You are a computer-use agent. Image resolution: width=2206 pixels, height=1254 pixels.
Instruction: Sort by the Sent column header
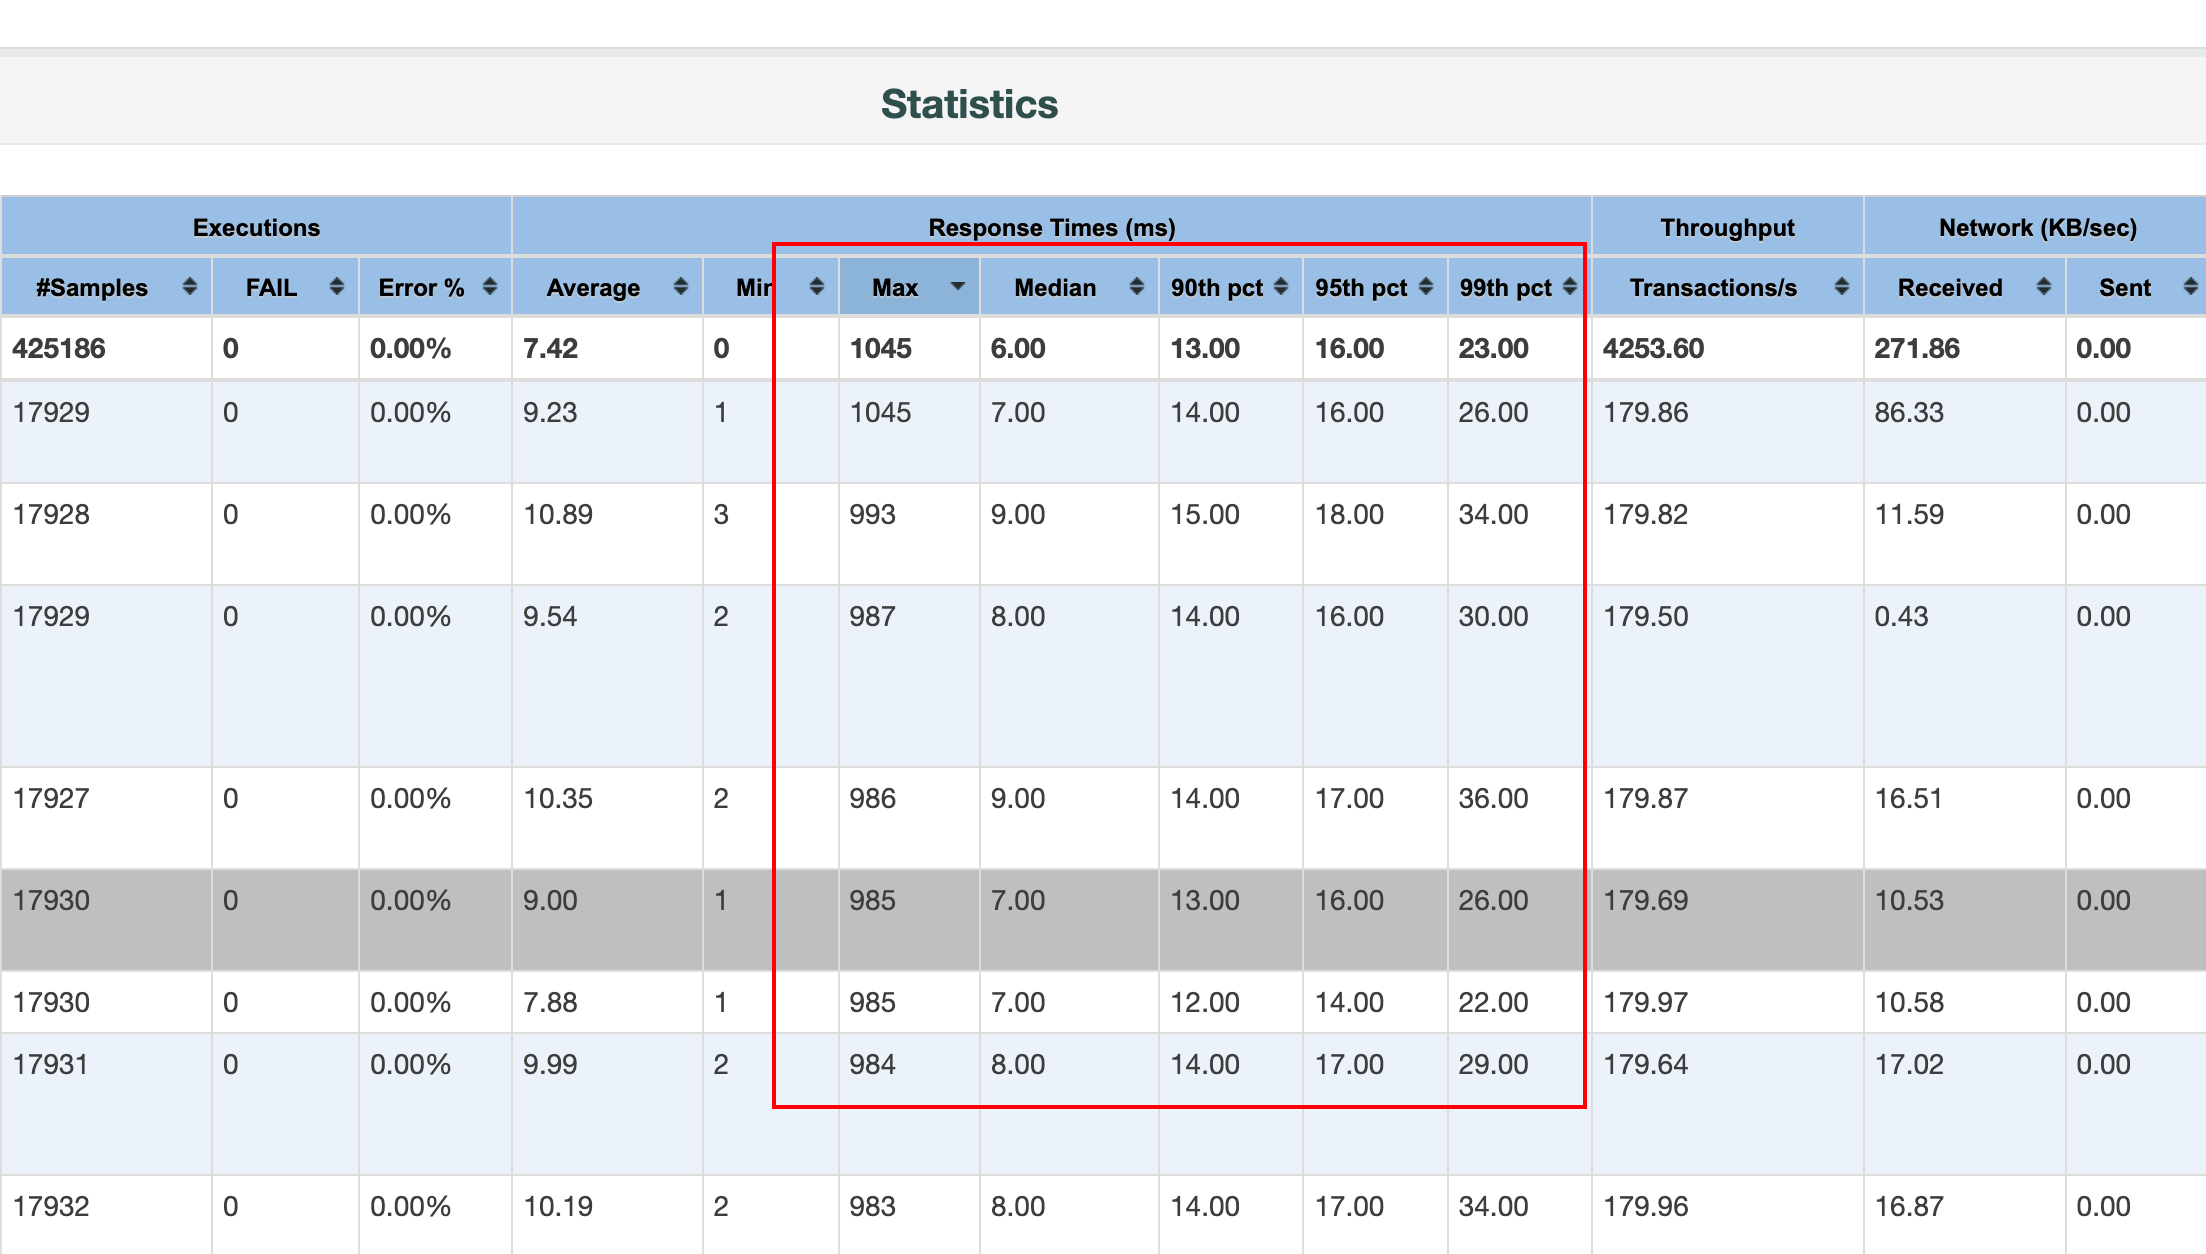(x=2124, y=288)
